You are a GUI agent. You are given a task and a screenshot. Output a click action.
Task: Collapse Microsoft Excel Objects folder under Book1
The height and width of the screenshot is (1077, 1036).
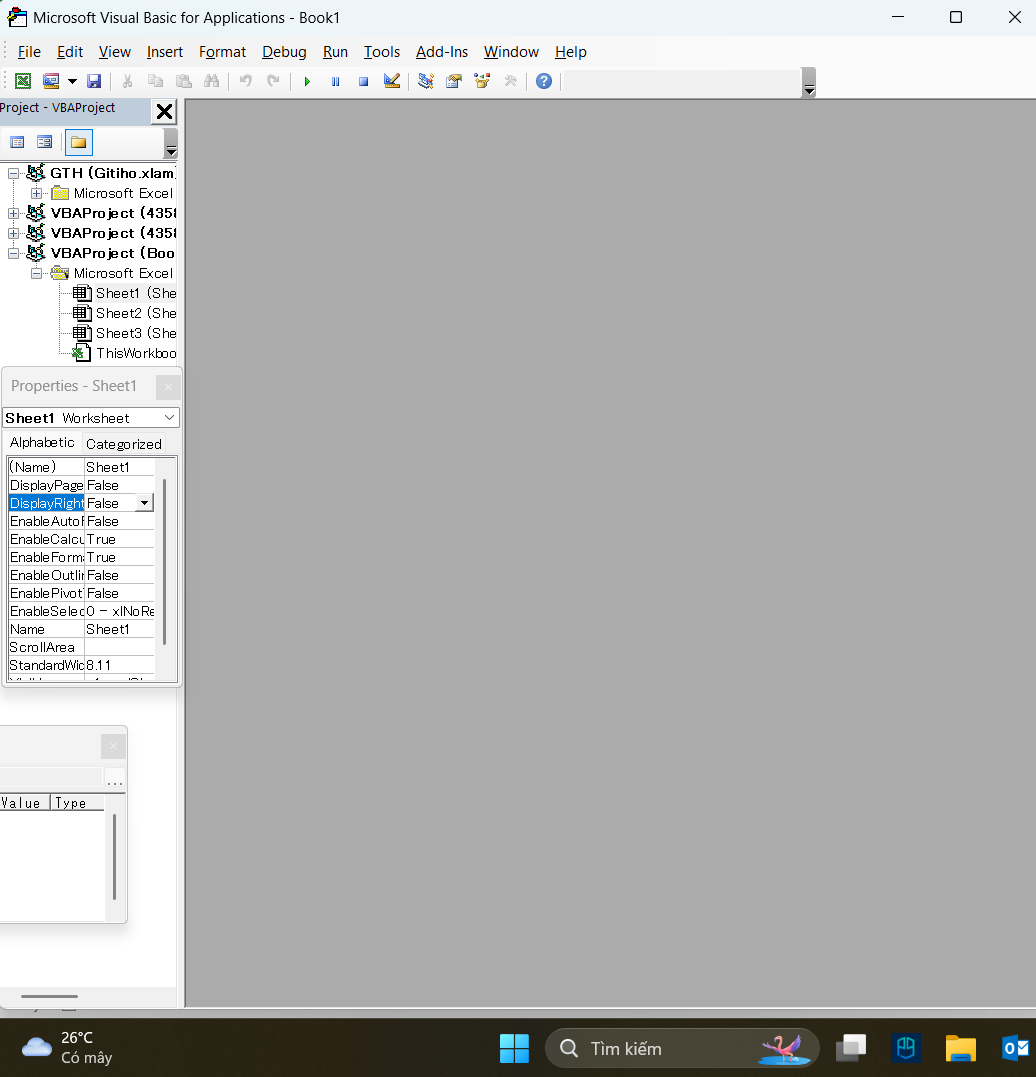pos(36,273)
